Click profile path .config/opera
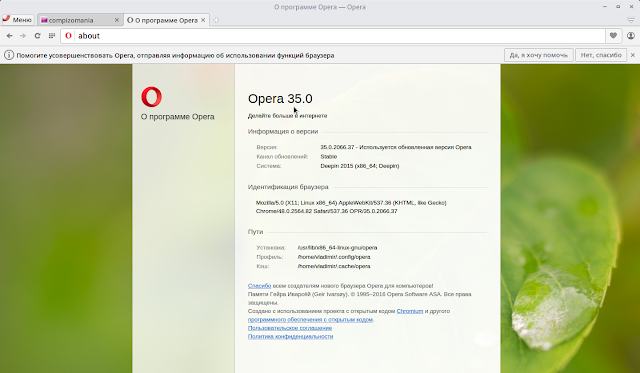Image resolution: width=640 pixels, height=373 pixels. pos(334,257)
